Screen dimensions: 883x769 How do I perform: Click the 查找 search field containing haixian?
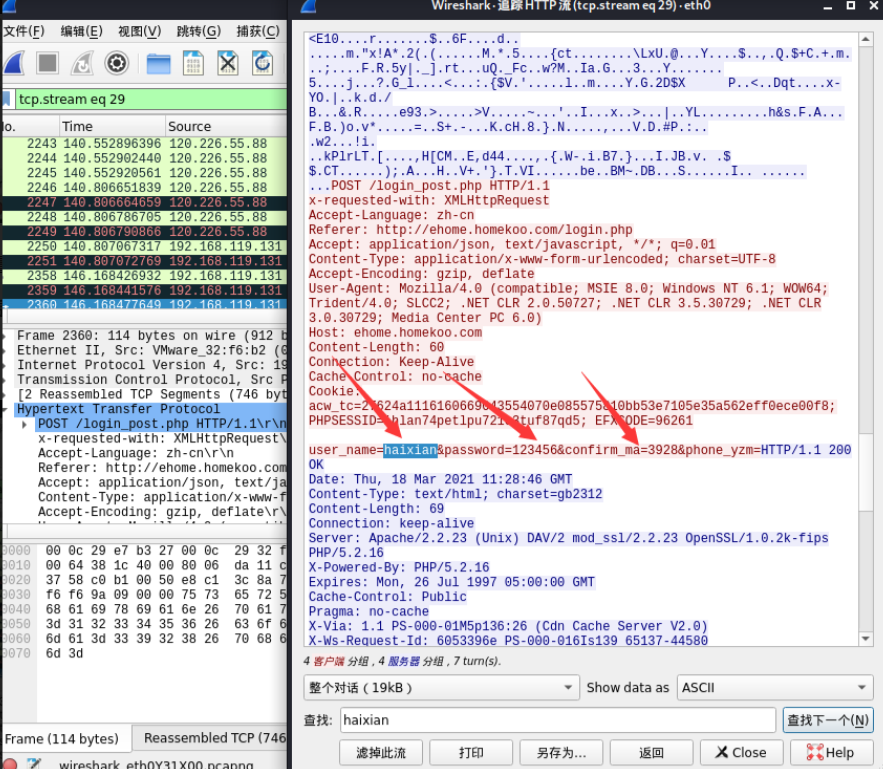click(558, 720)
